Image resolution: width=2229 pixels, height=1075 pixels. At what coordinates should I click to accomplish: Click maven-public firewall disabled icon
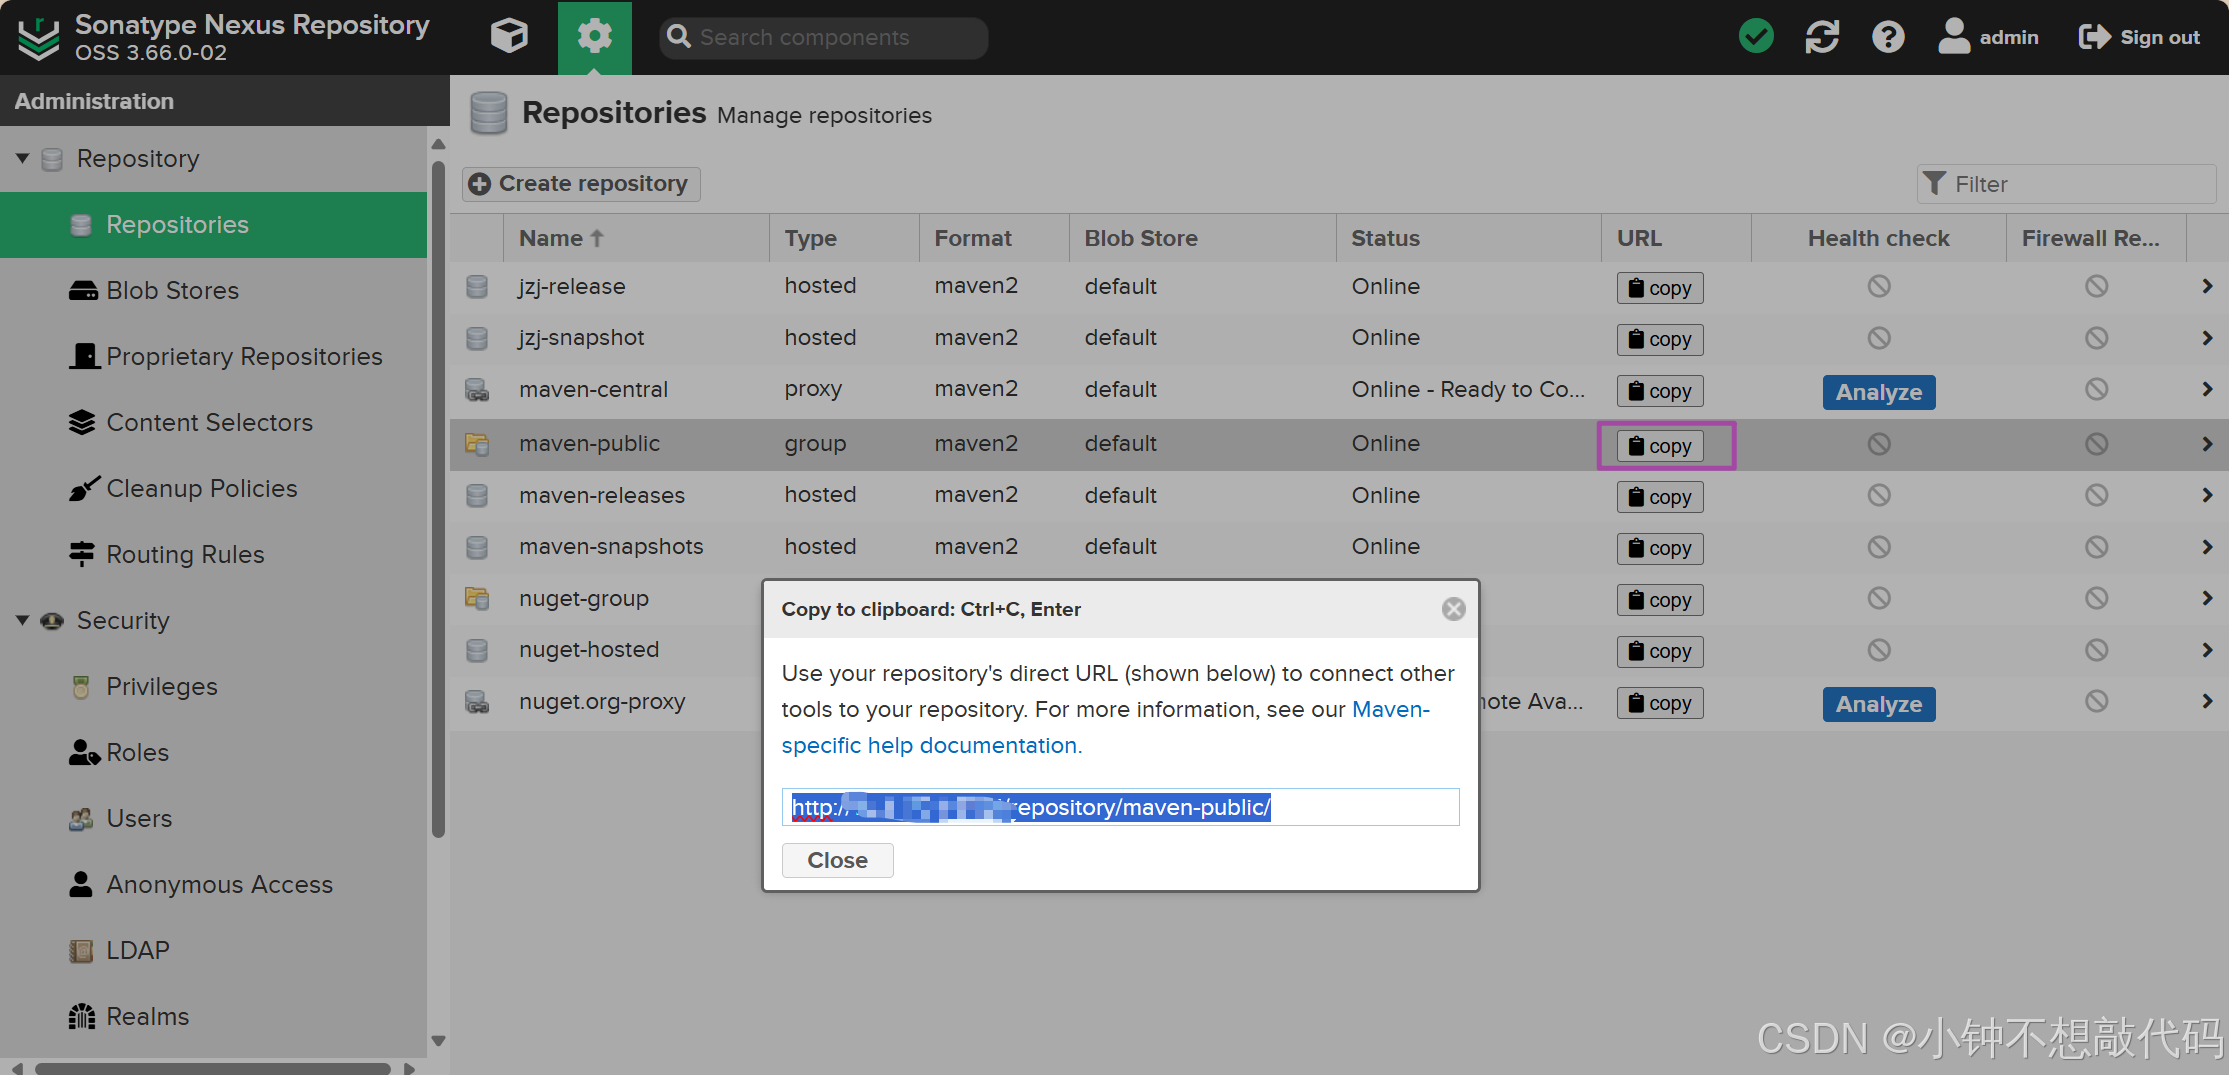coord(2096,444)
